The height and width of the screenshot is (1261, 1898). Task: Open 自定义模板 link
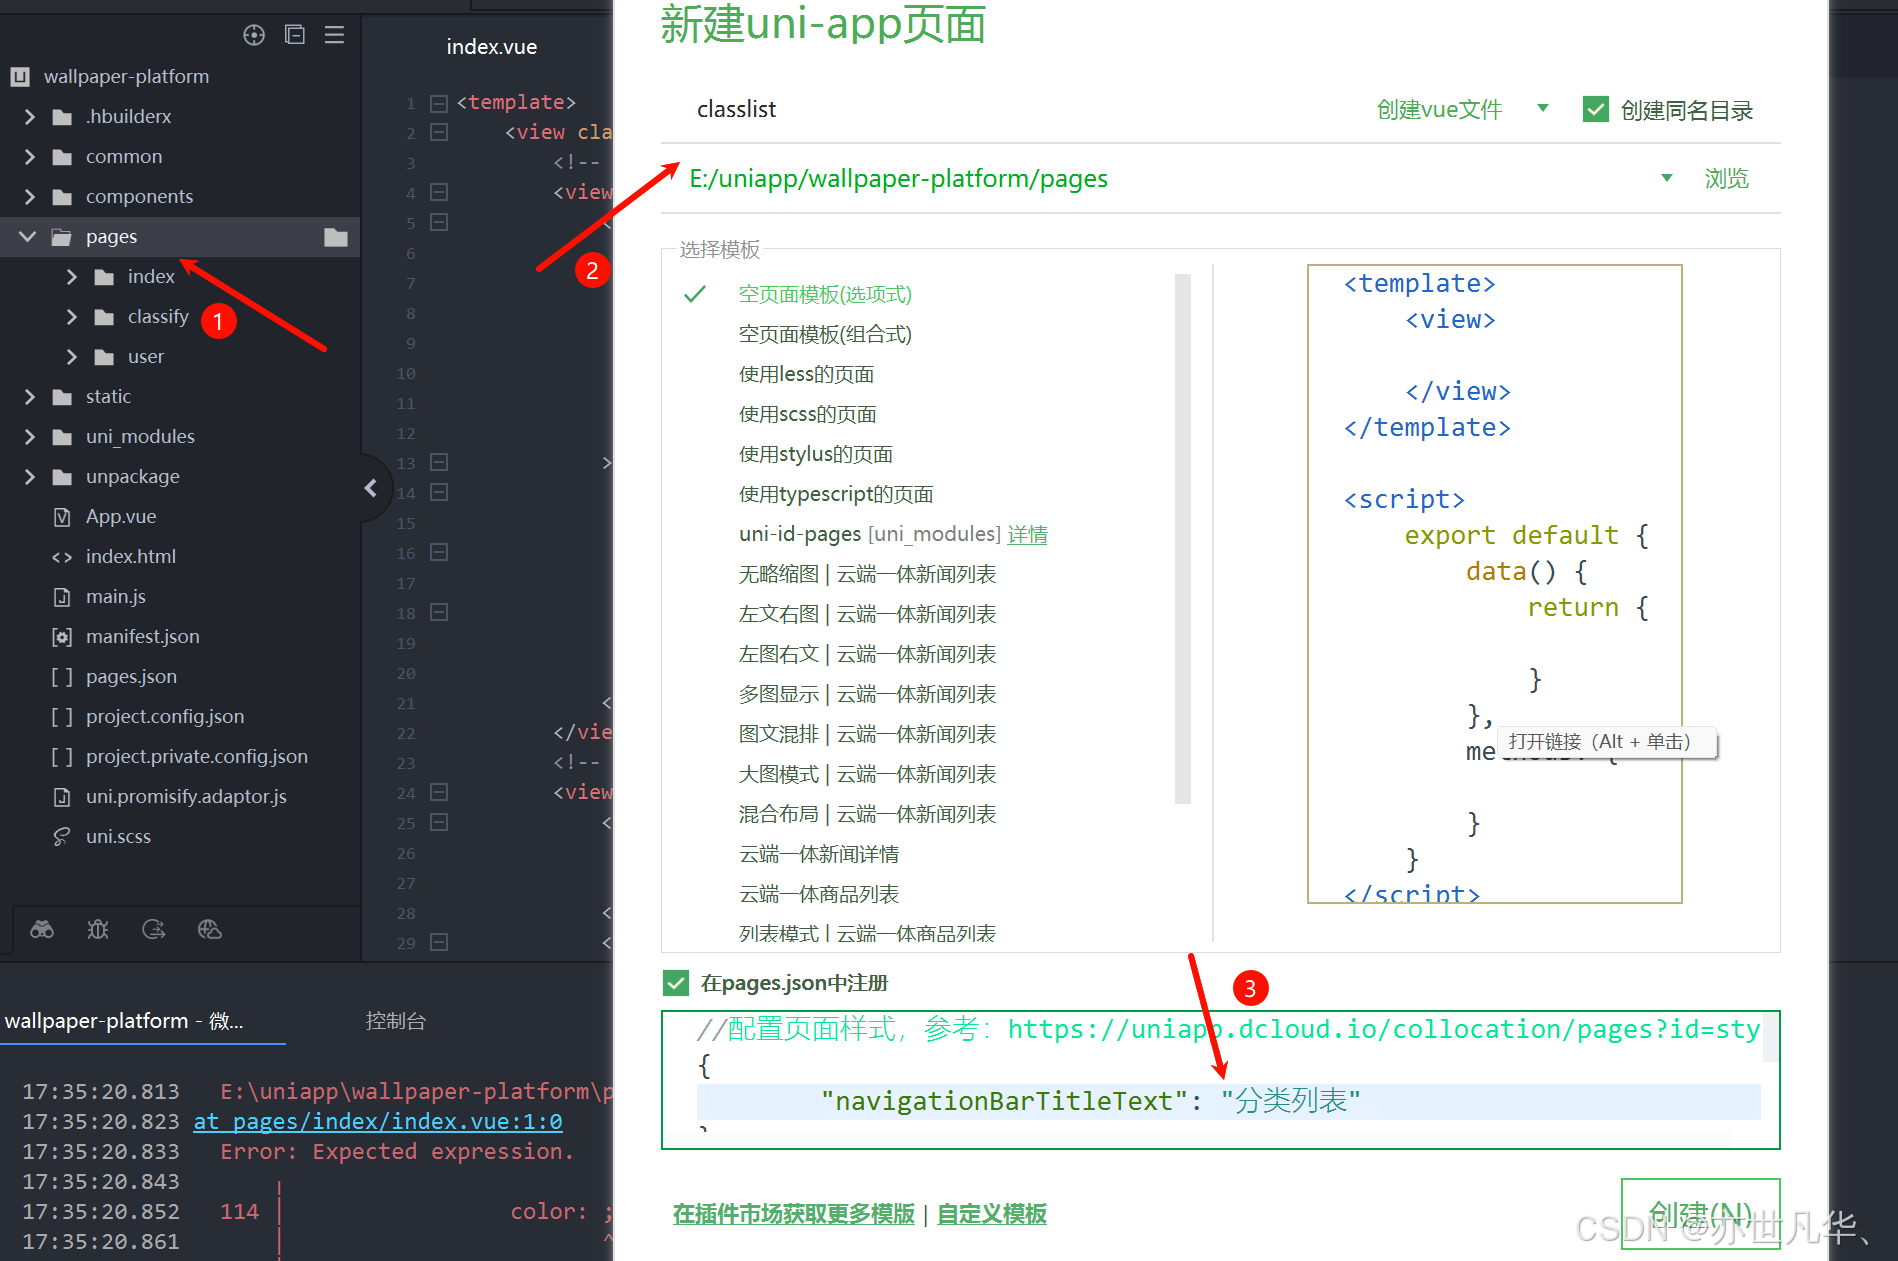[x=992, y=1214]
